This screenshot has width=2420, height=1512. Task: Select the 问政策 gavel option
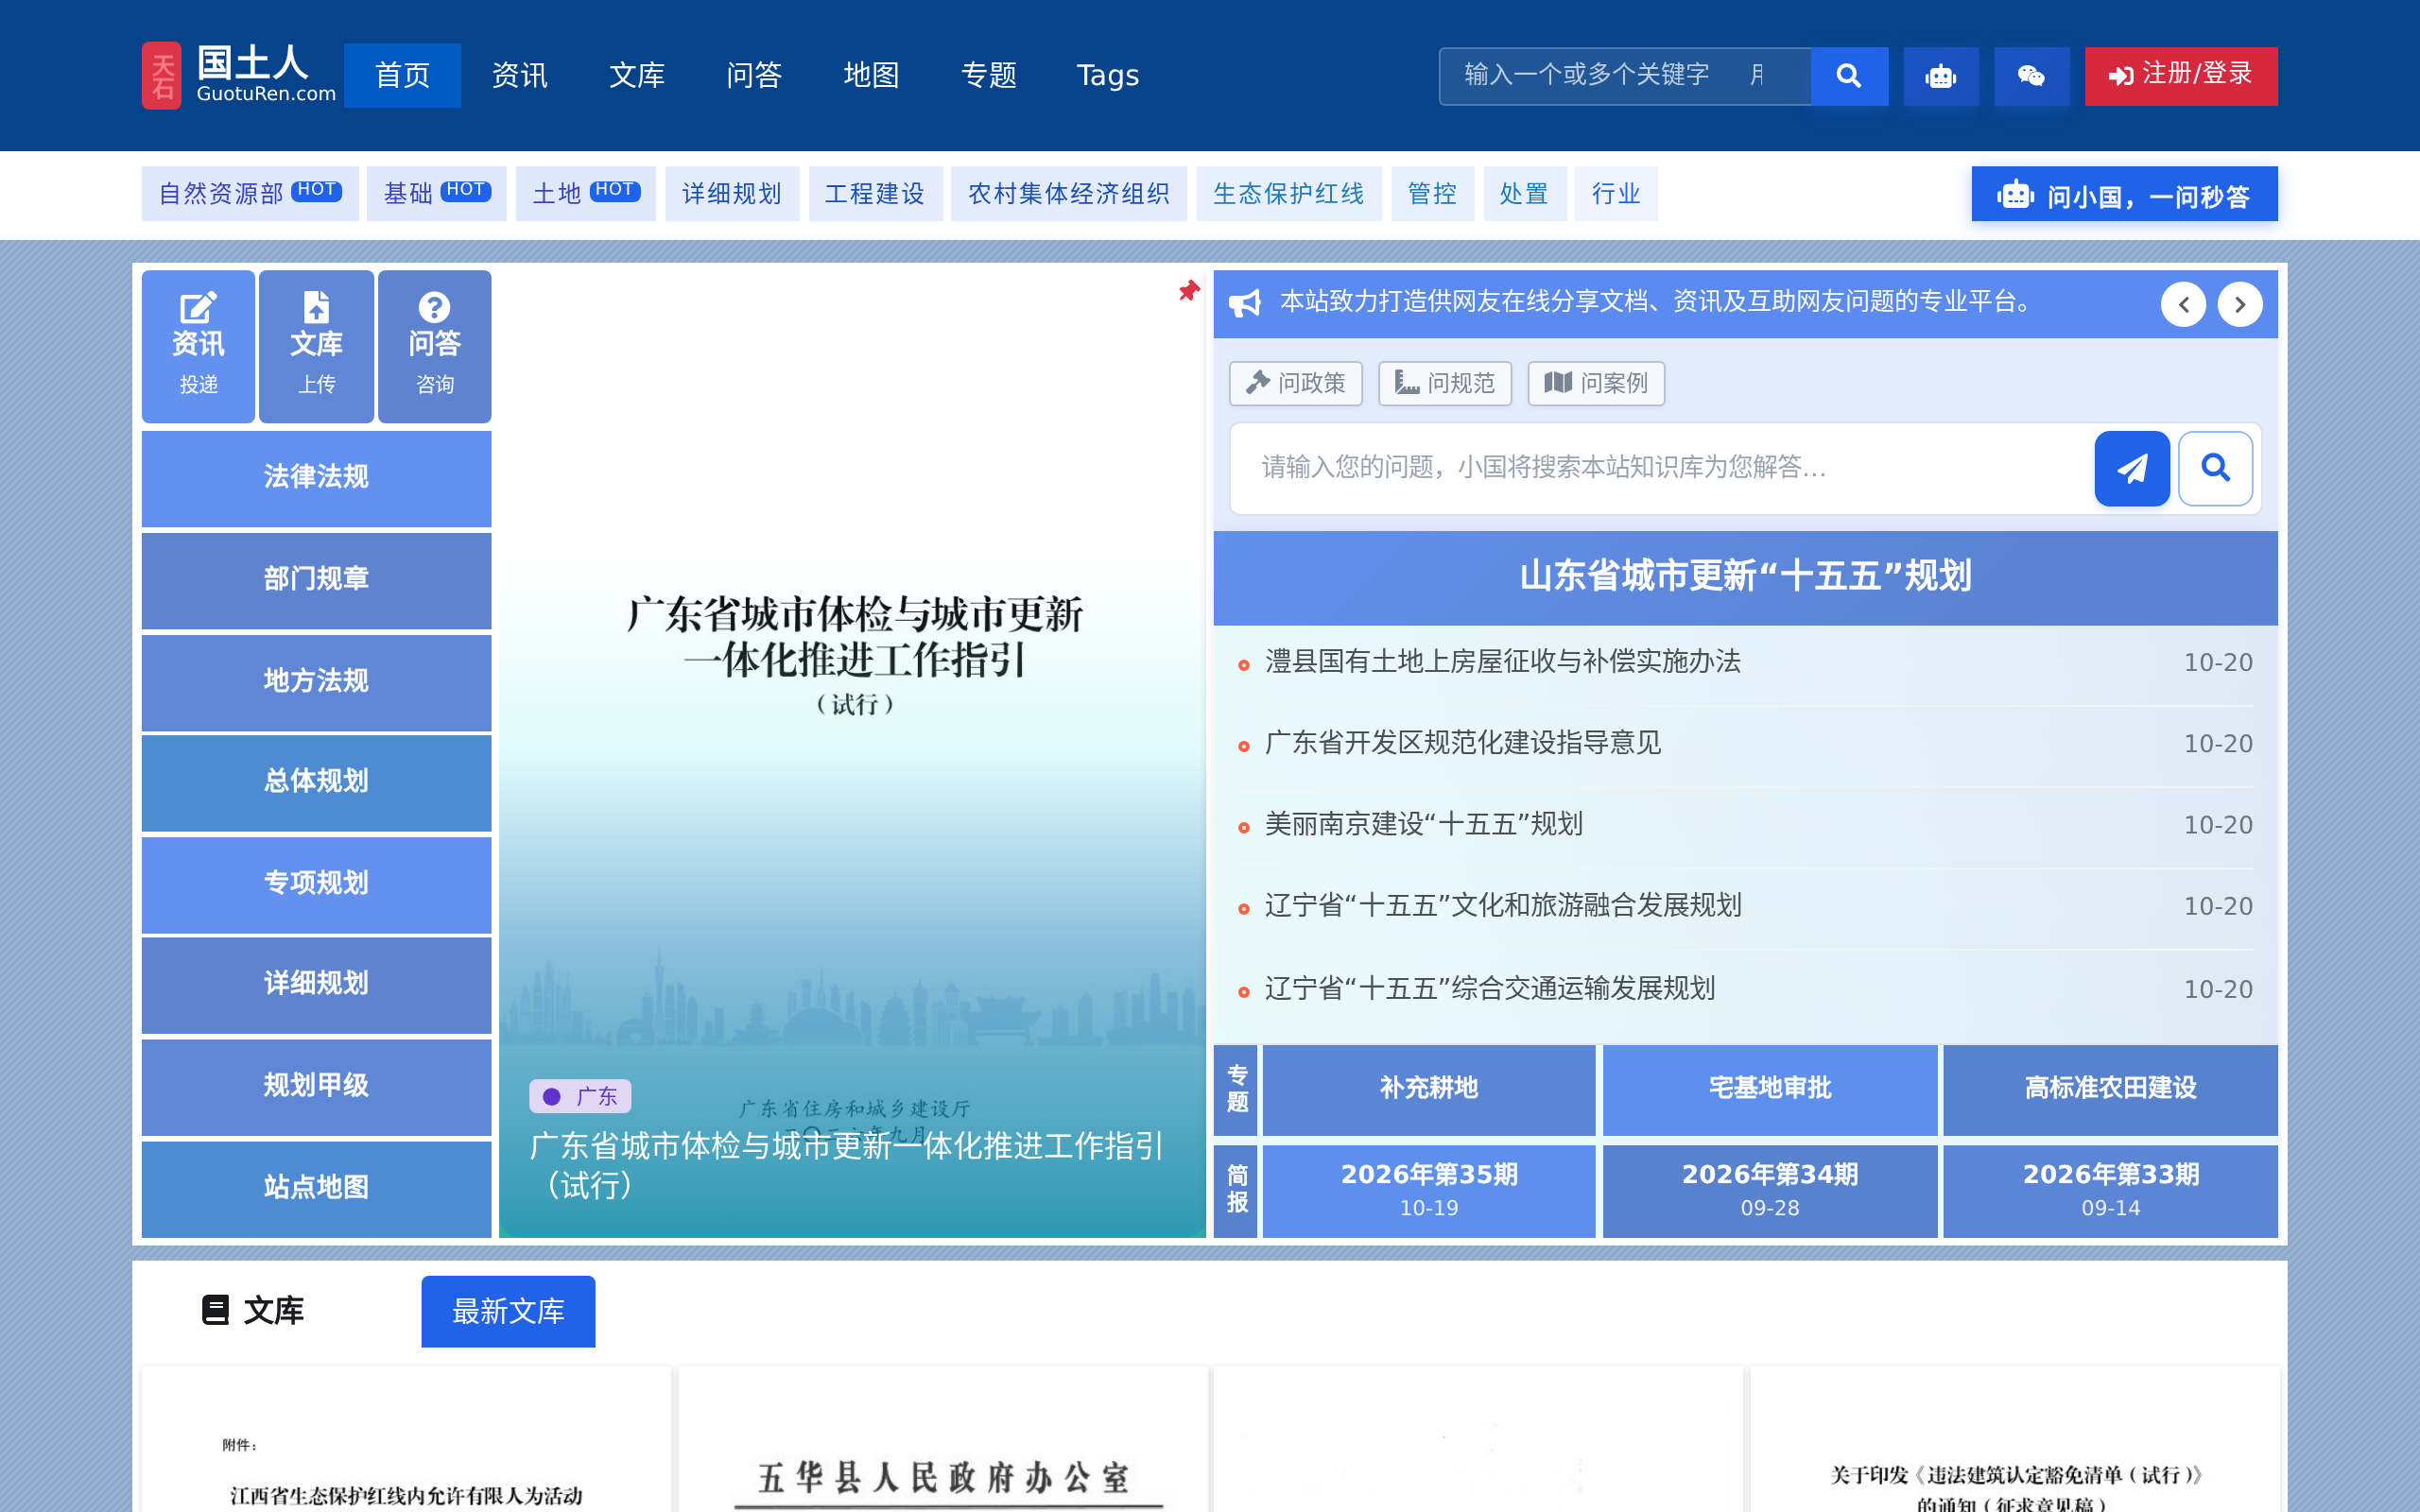(x=1295, y=383)
